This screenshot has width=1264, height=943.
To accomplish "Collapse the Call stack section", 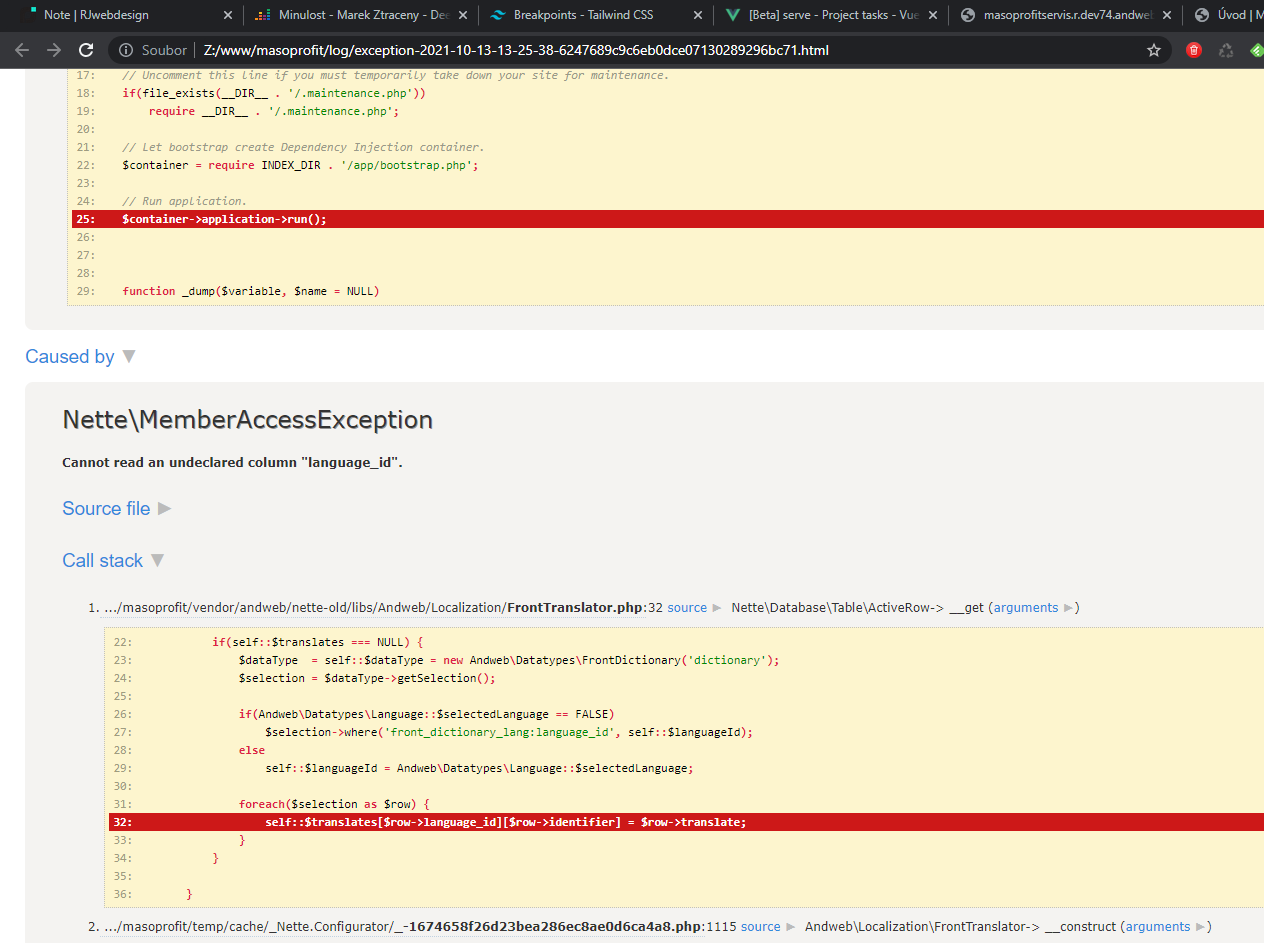I will click(114, 561).
